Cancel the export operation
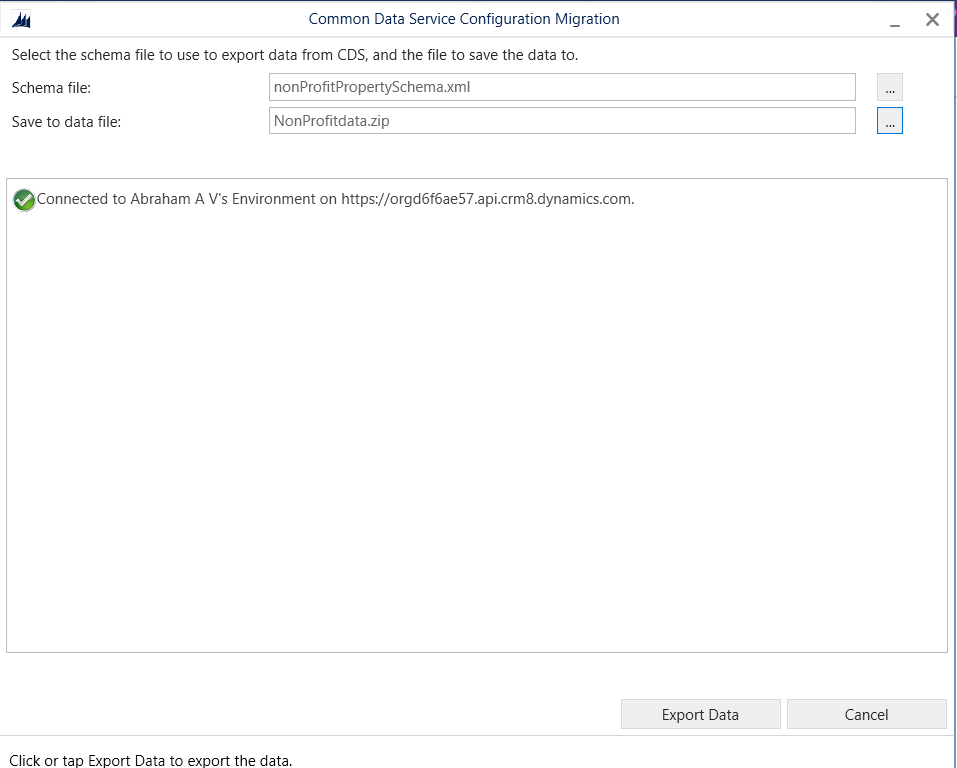957x768 pixels. point(866,714)
